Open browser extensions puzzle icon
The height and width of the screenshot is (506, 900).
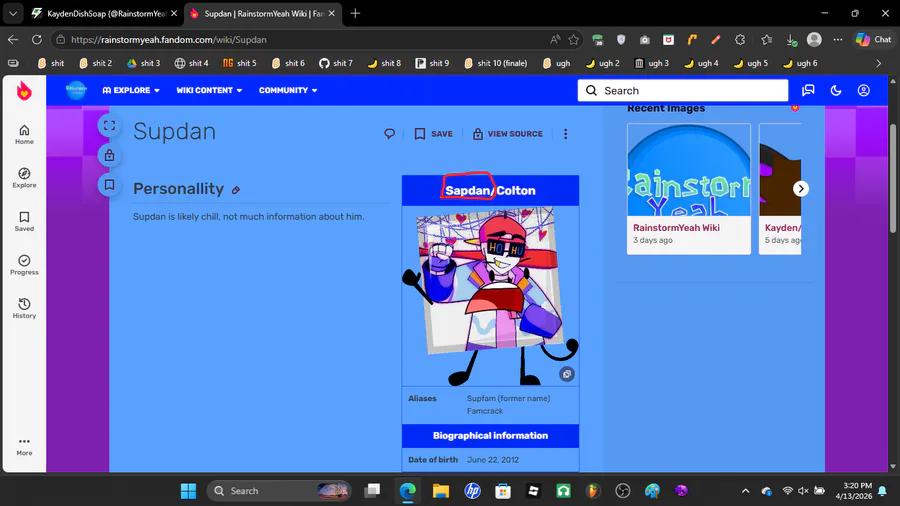740,40
